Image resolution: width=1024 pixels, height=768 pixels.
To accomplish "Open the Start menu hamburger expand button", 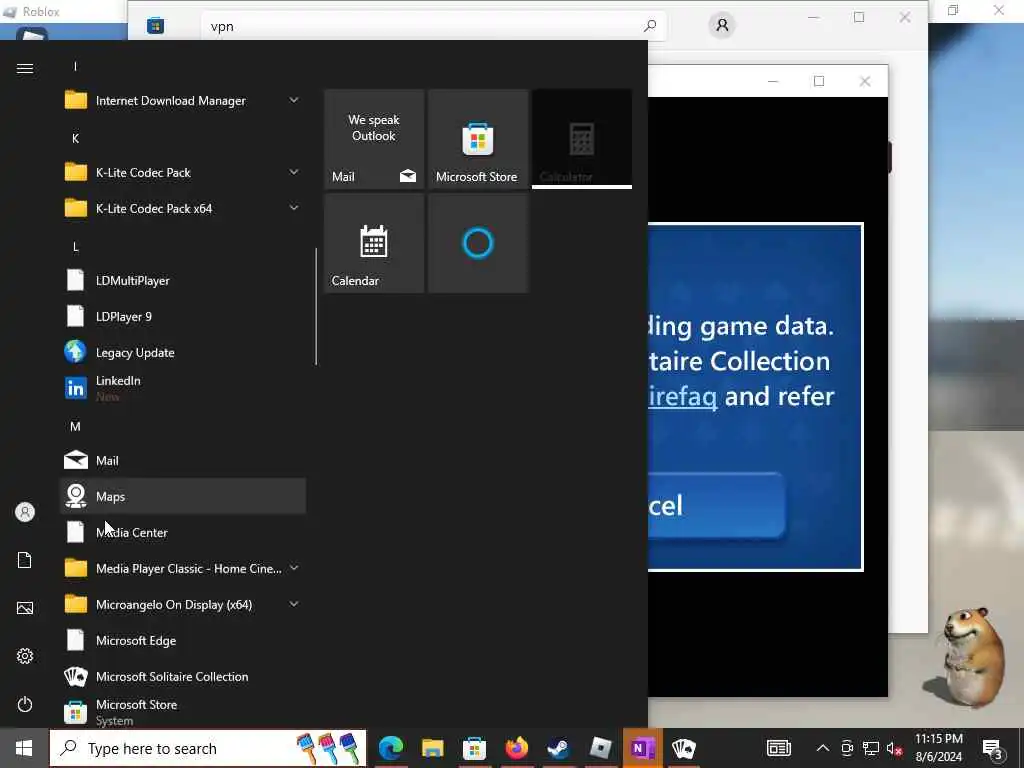I will pos(25,69).
